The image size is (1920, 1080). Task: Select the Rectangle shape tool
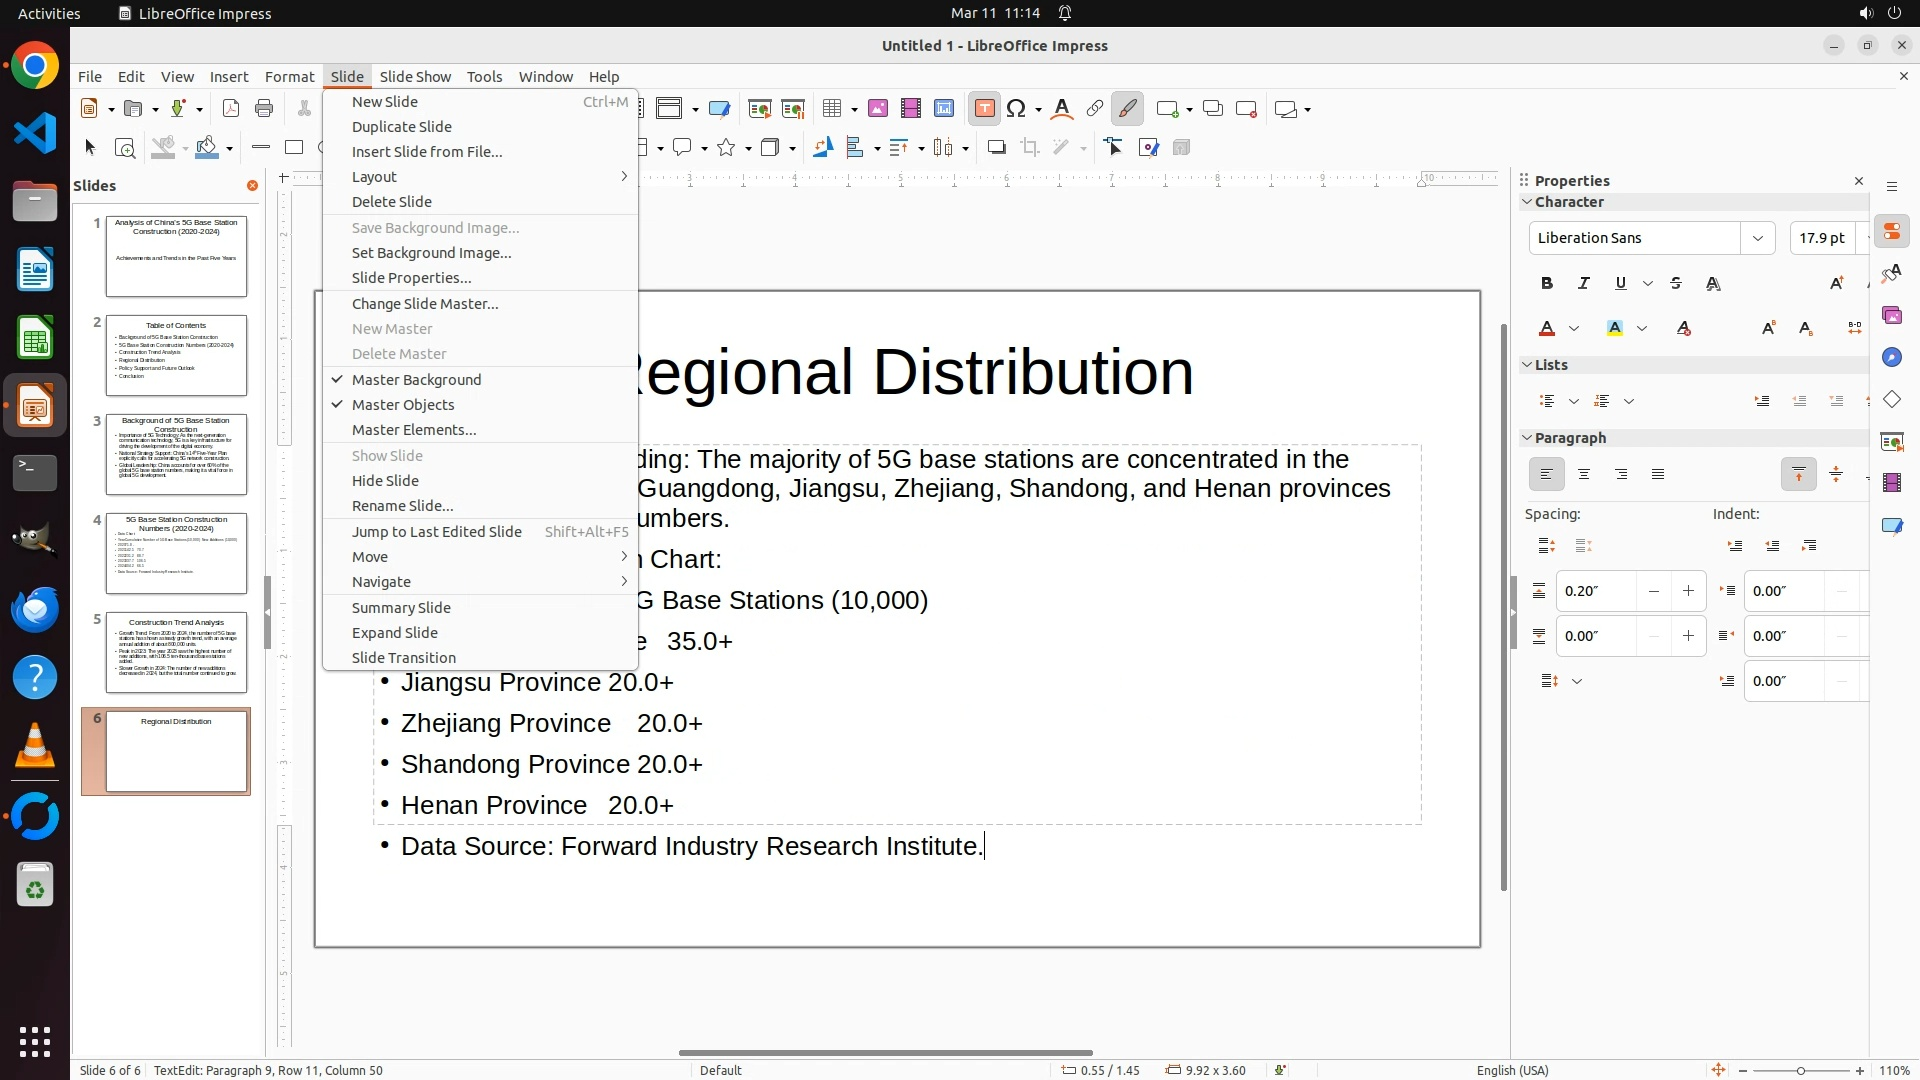point(294,148)
